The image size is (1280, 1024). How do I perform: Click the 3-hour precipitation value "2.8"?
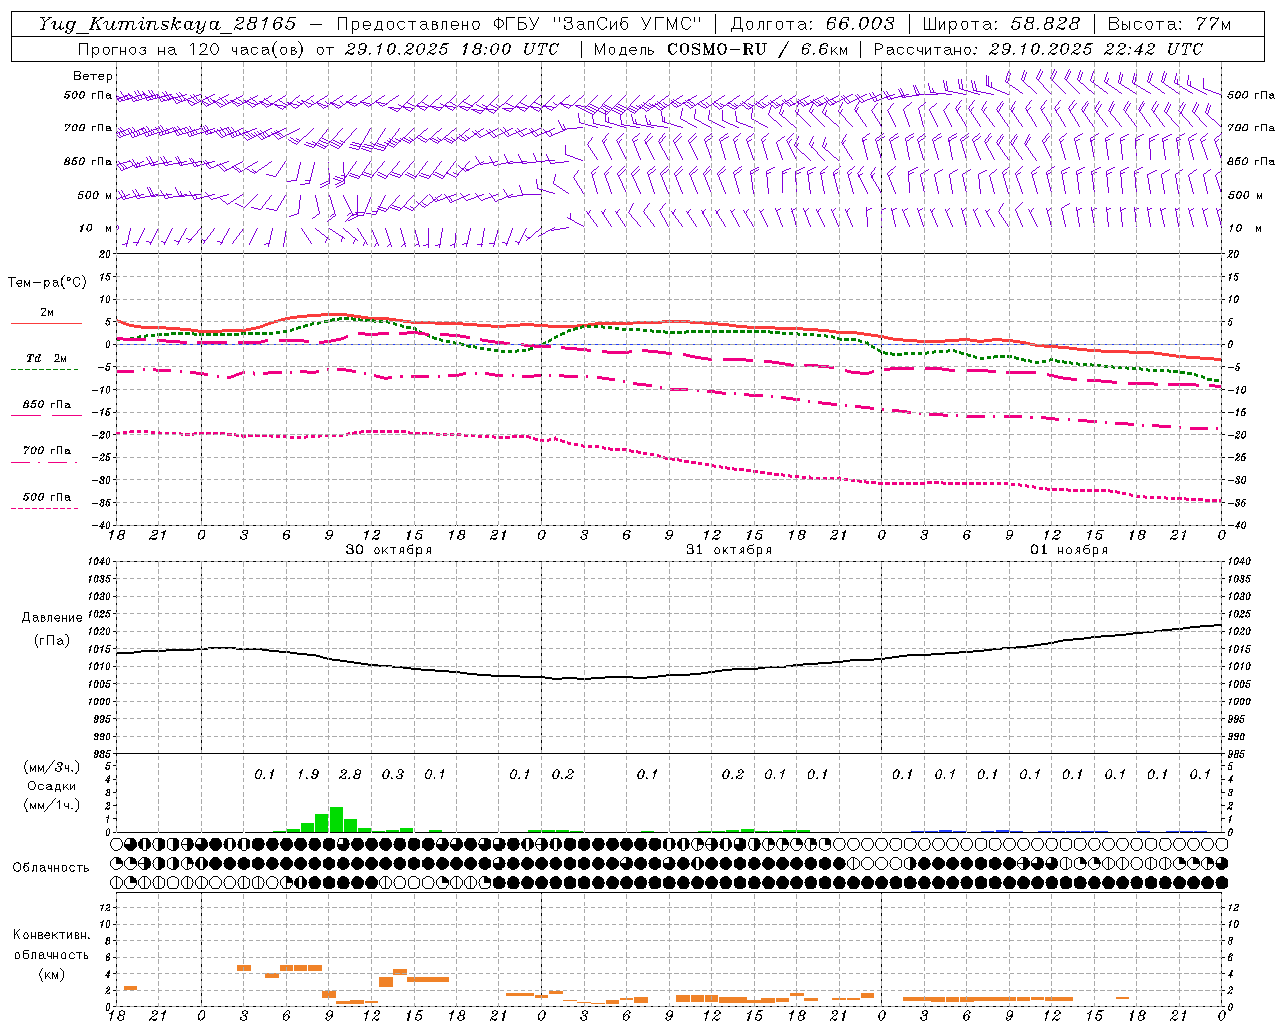pos(350,774)
